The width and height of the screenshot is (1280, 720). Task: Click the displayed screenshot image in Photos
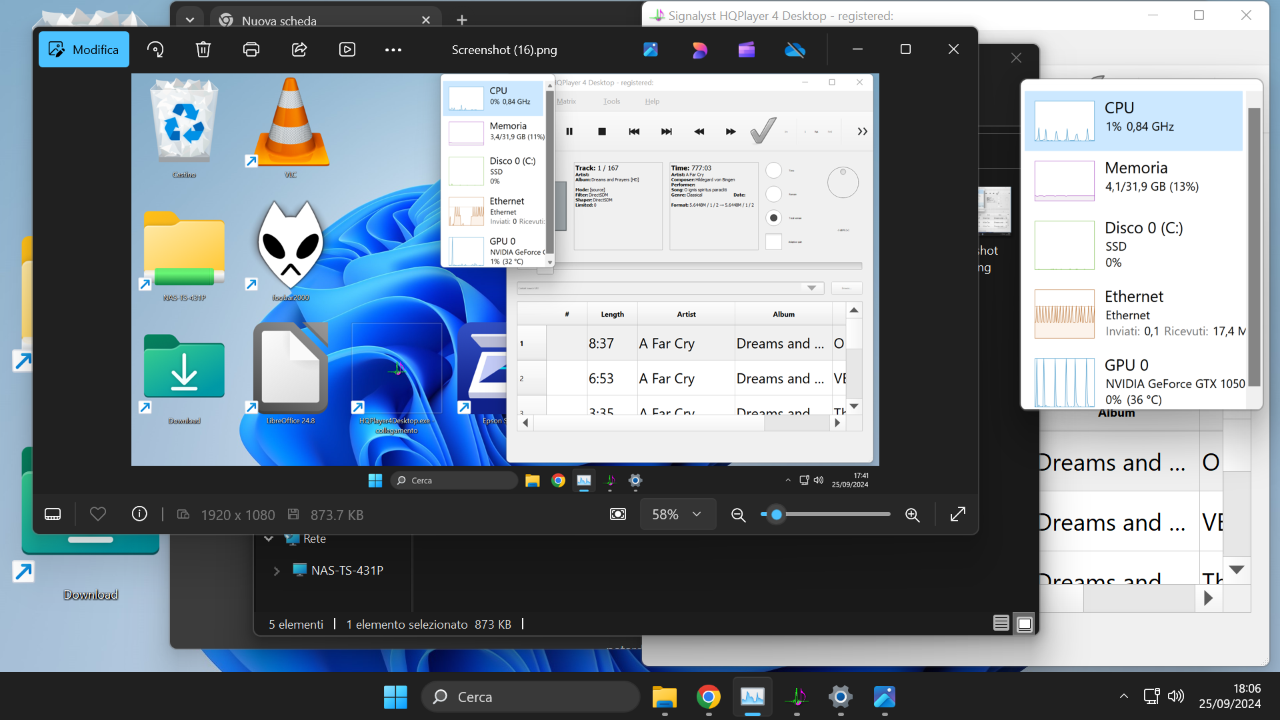(504, 283)
